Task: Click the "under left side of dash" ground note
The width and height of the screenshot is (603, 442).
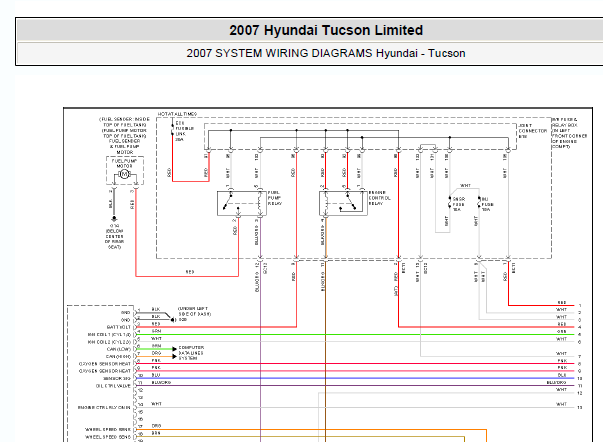Action: 194,314
